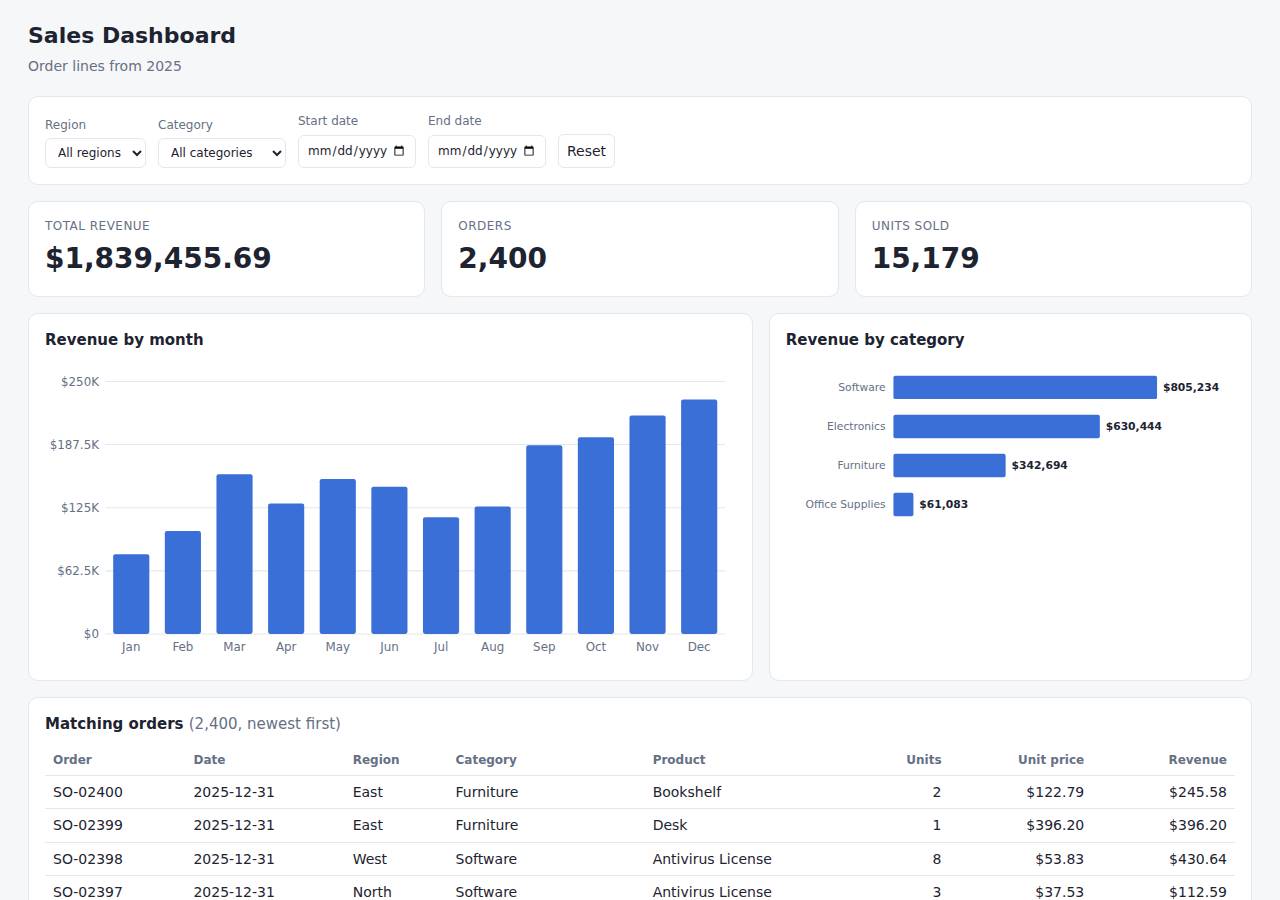Image resolution: width=1280 pixels, height=900 pixels.
Task: Open the Start date calendar picker icon
Action: 399,151
